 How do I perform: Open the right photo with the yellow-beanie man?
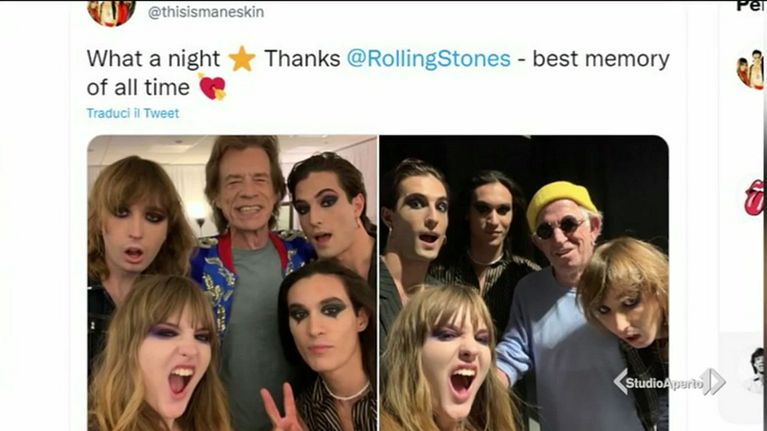pyautogui.click(x=524, y=283)
